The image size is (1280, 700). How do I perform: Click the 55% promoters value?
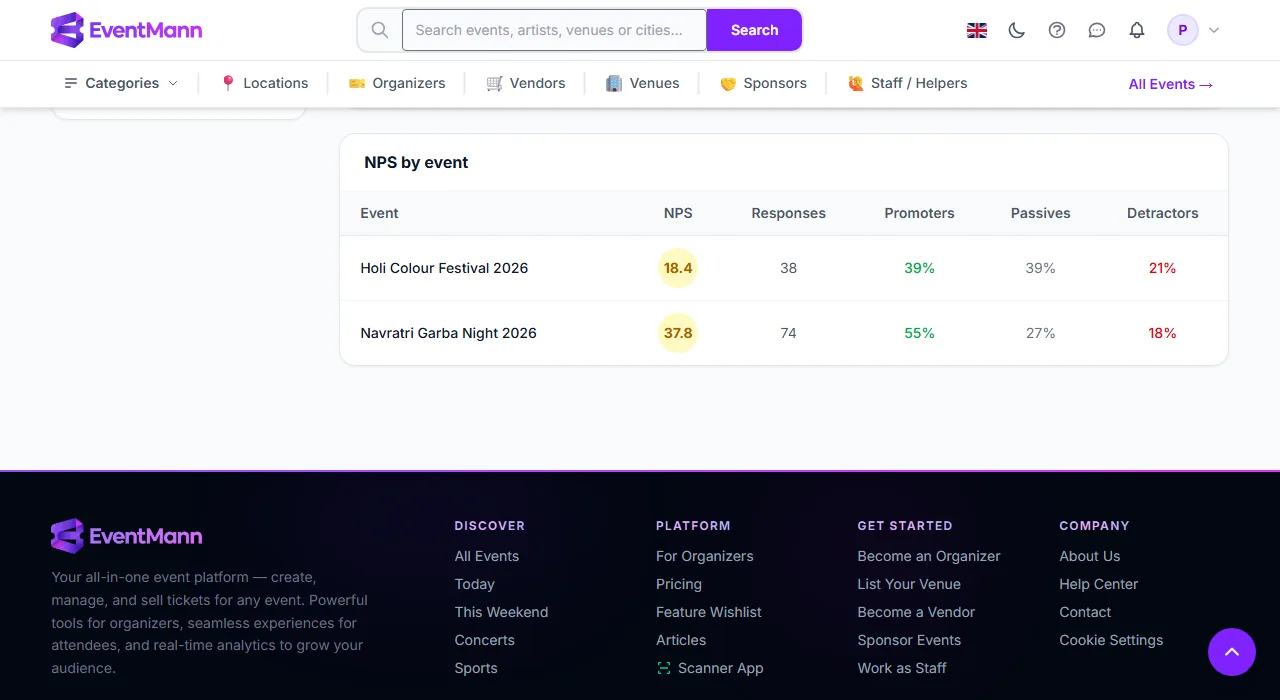tap(919, 333)
